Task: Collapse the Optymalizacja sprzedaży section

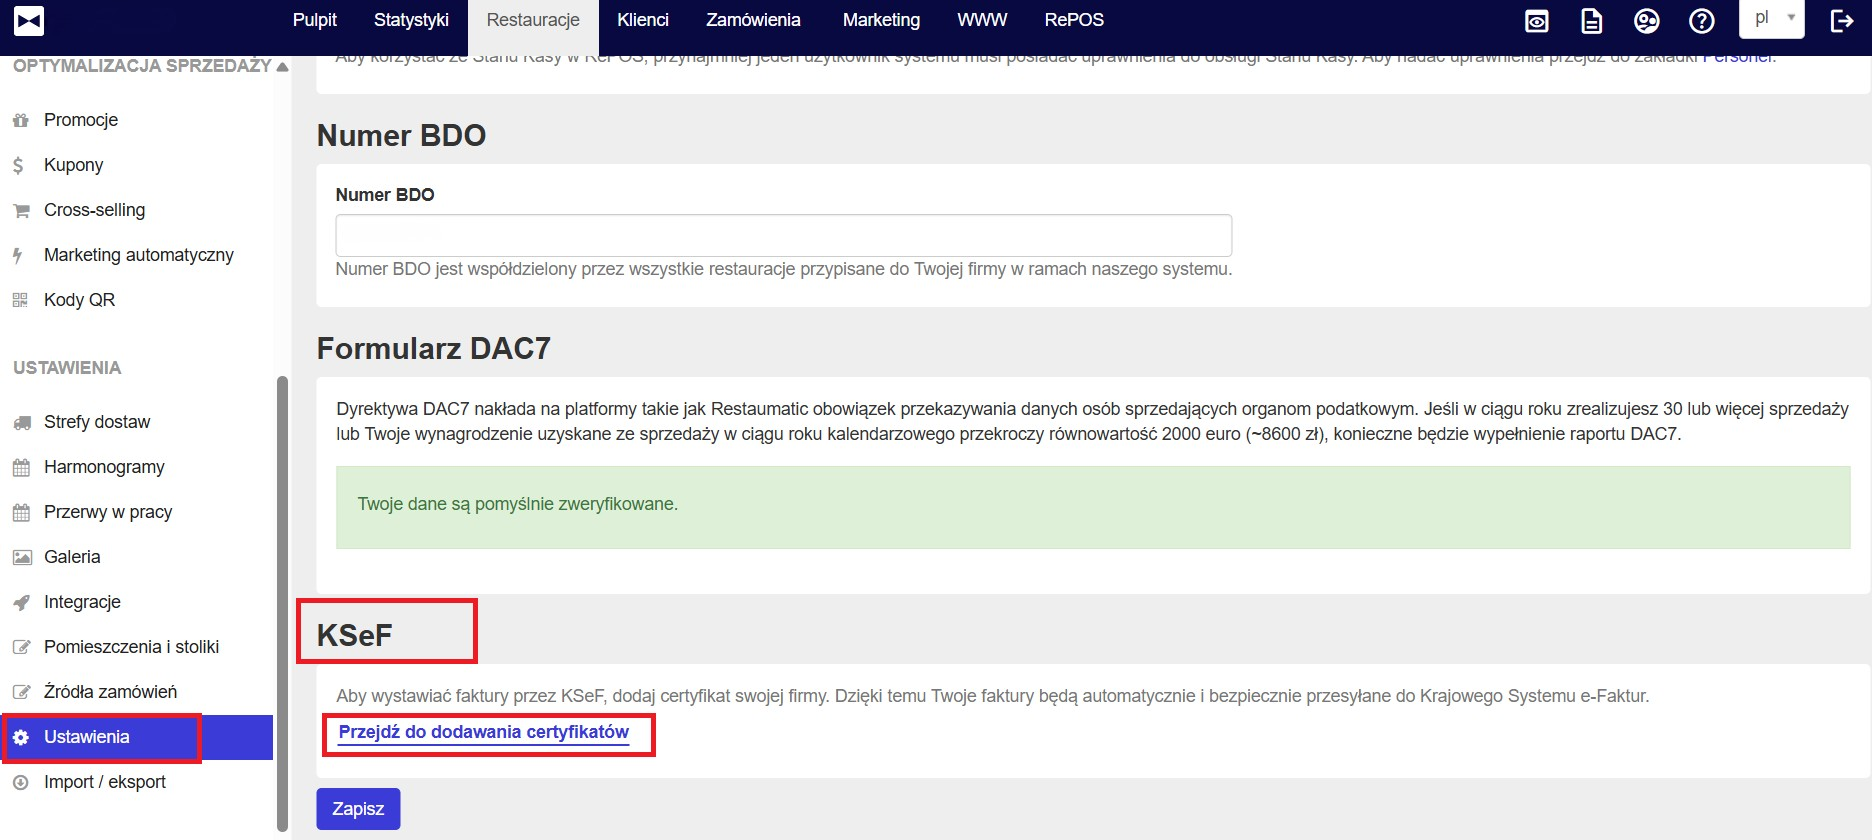Action: [x=282, y=67]
